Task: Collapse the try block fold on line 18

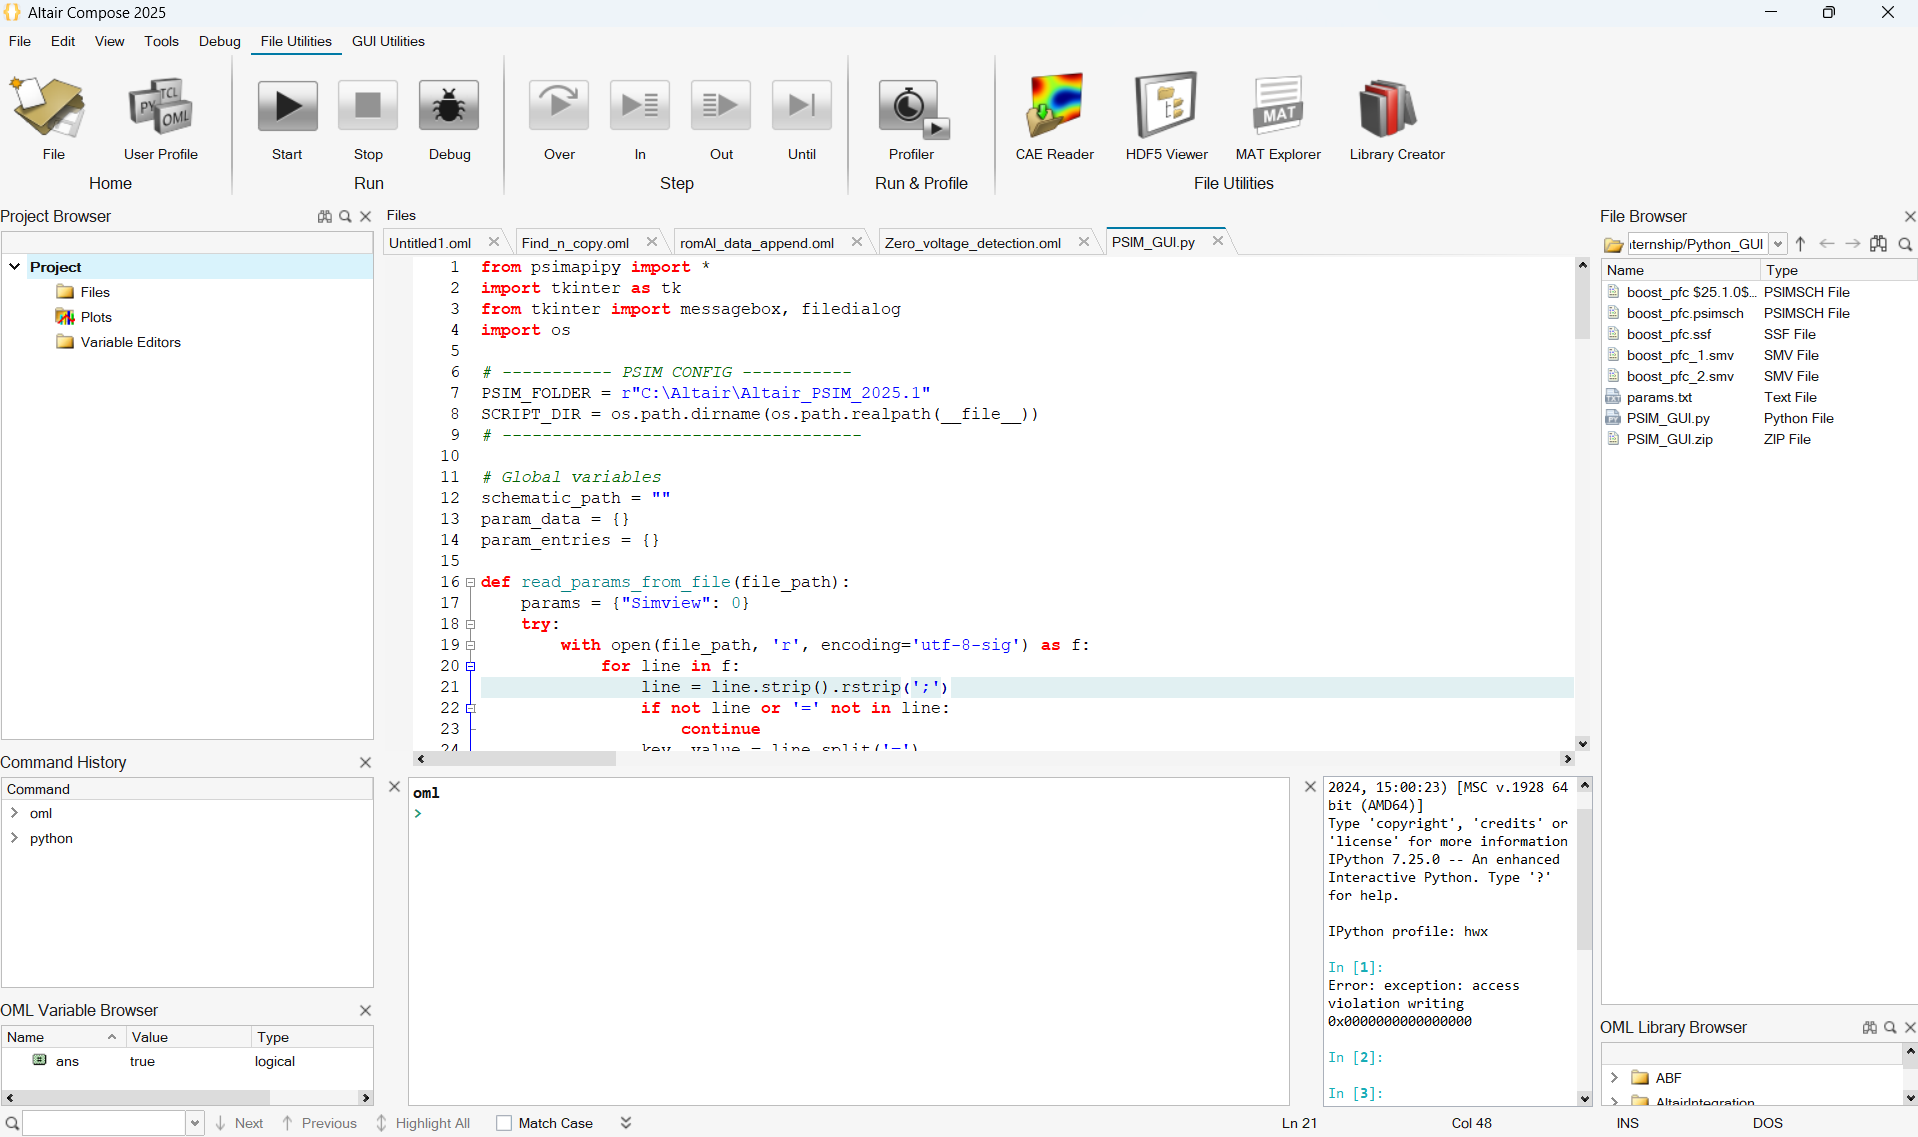Action: [470, 624]
